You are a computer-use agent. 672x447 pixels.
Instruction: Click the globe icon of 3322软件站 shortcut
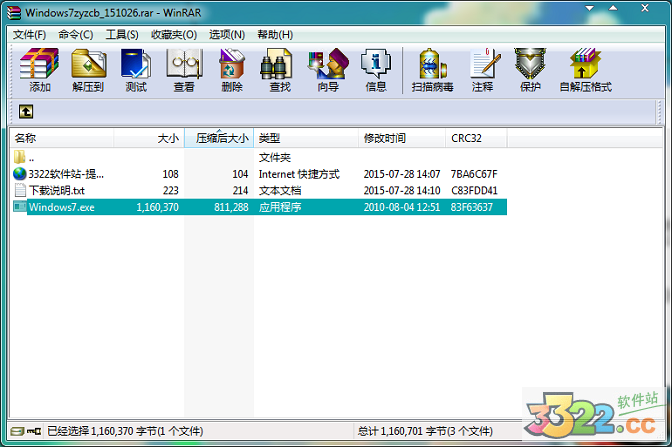[x=19, y=174]
